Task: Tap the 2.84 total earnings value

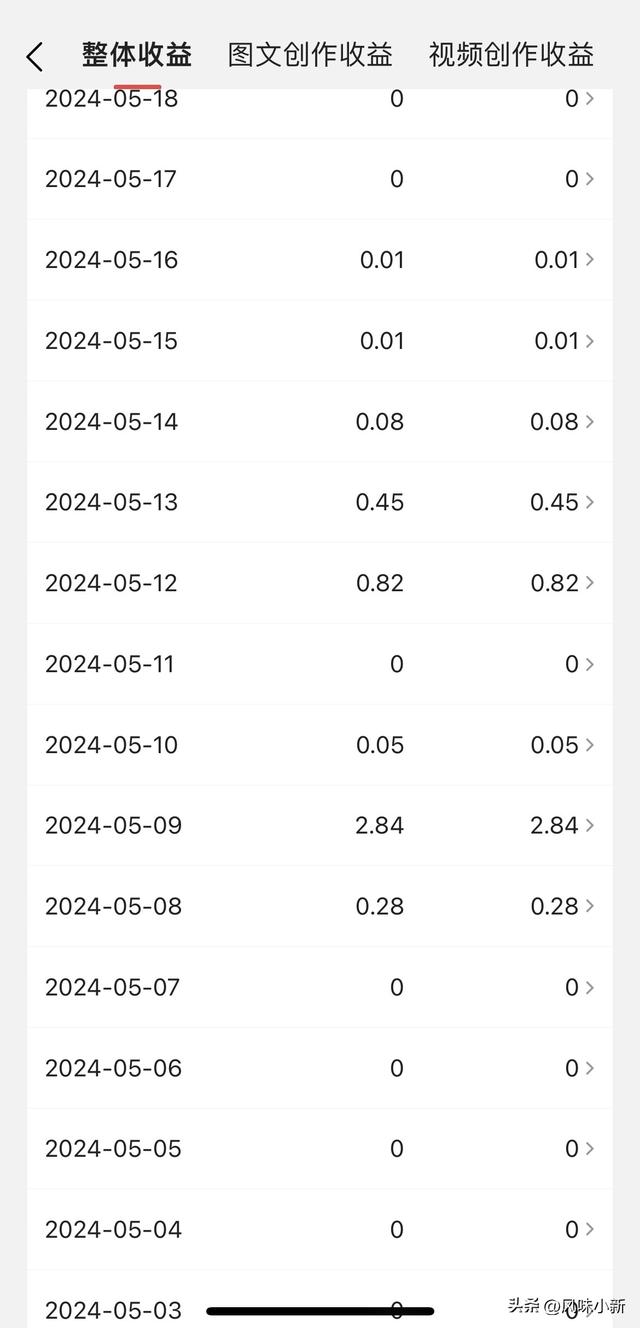Action: 380,825
